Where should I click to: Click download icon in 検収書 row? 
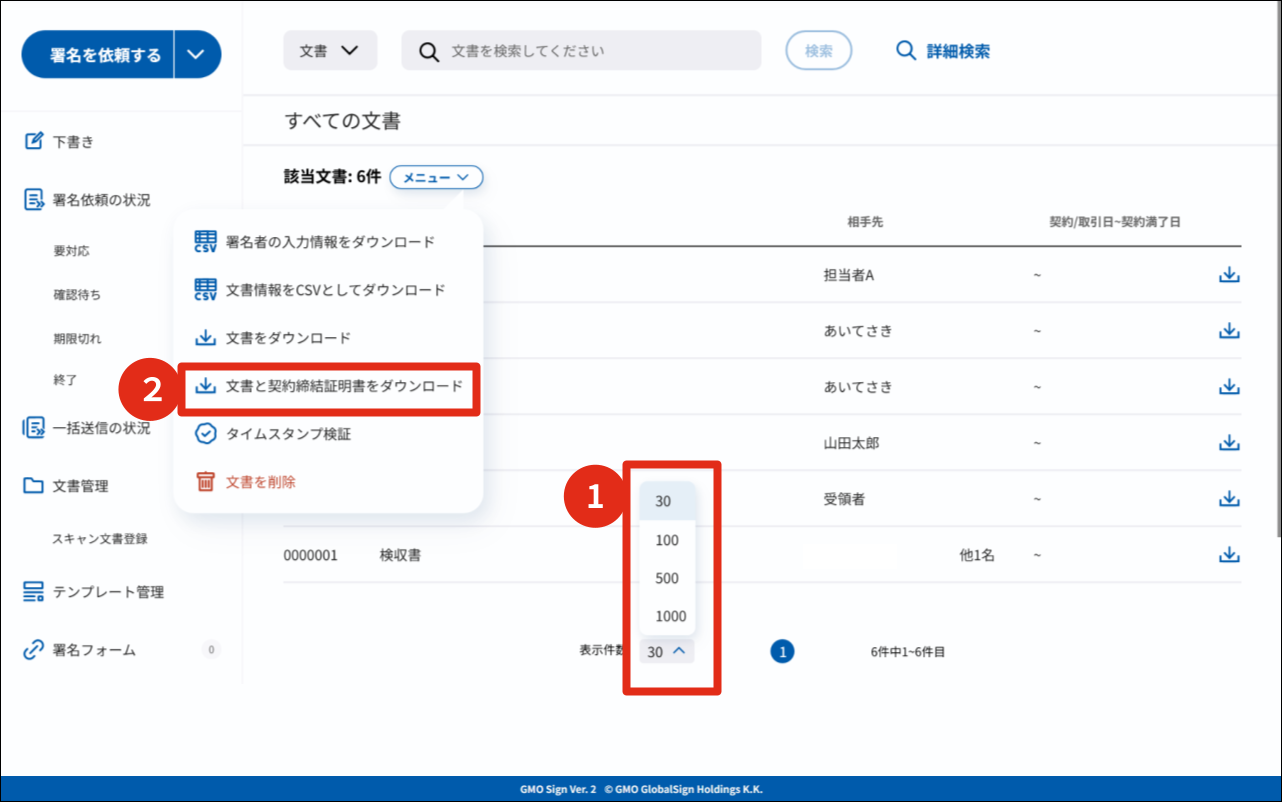click(x=1229, y=555)
